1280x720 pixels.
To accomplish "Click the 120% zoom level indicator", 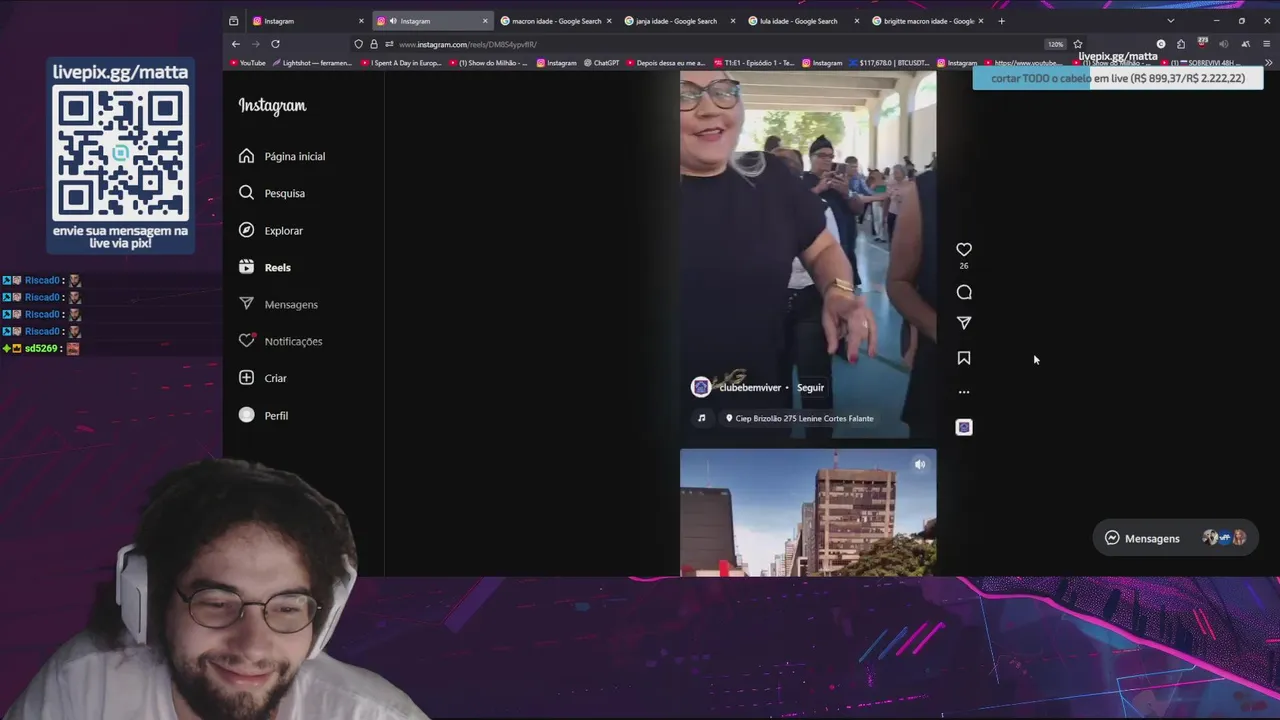I will 1055,44.
